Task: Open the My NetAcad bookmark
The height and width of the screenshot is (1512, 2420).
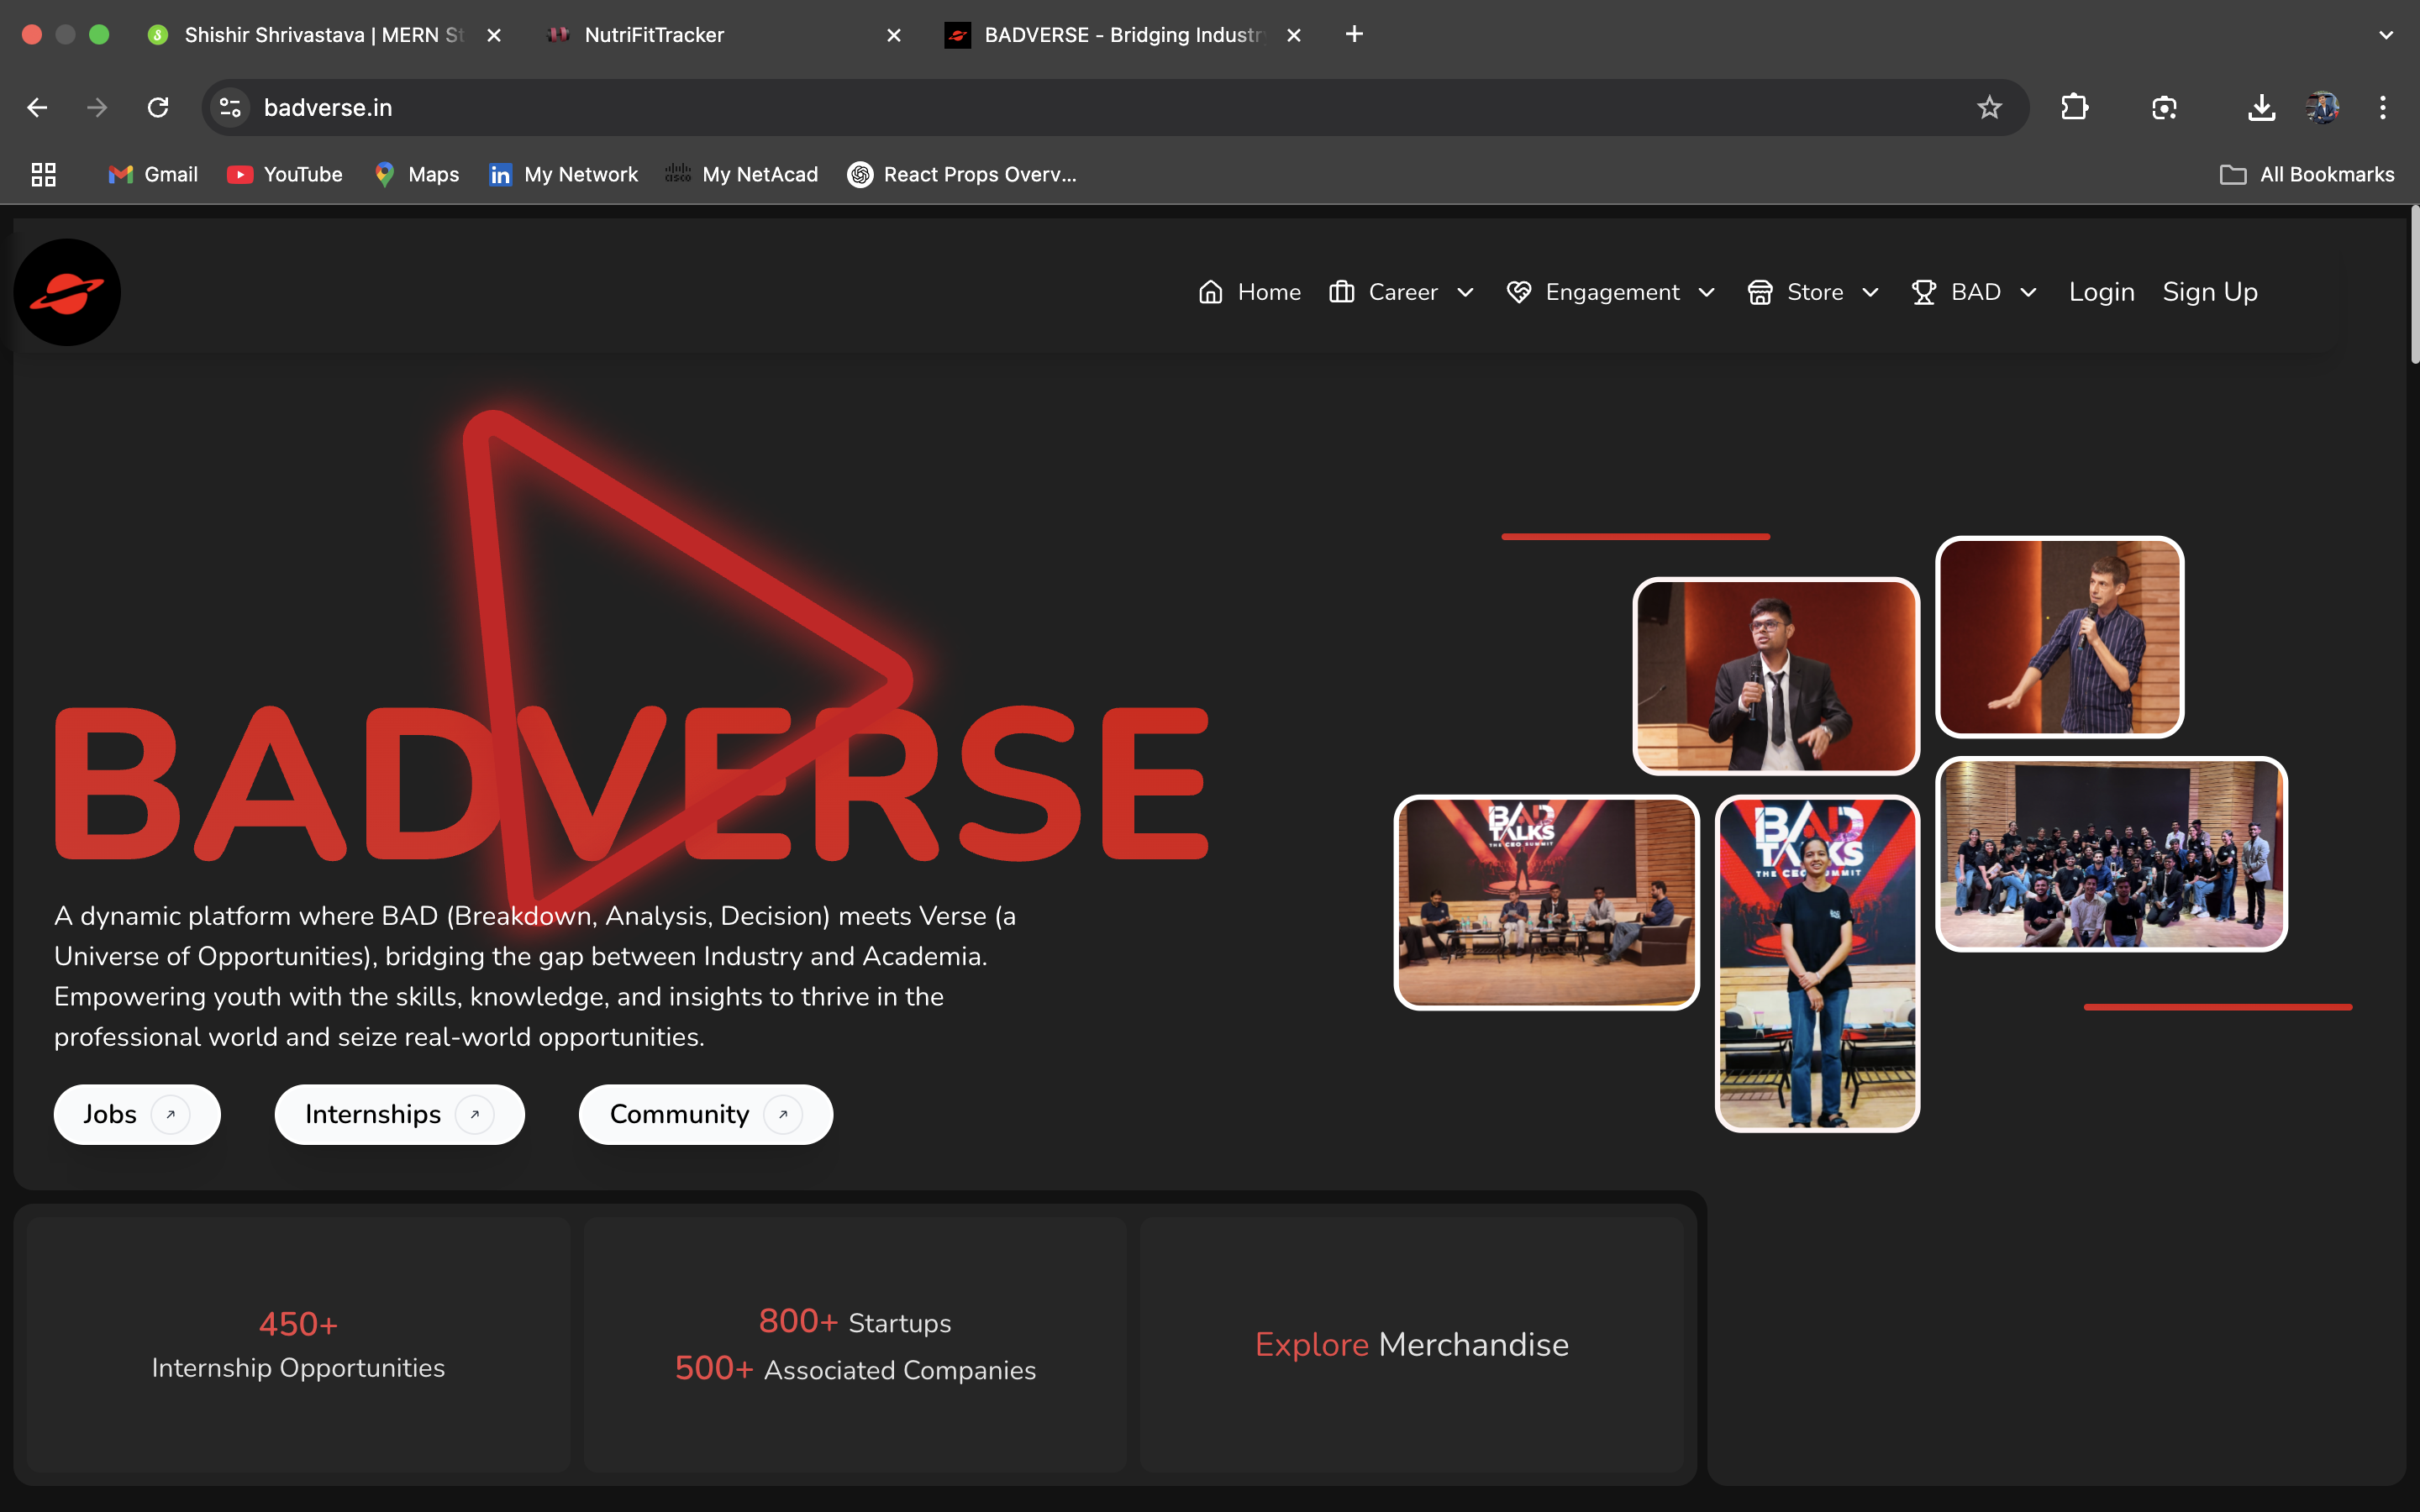Action: (742, 175)
